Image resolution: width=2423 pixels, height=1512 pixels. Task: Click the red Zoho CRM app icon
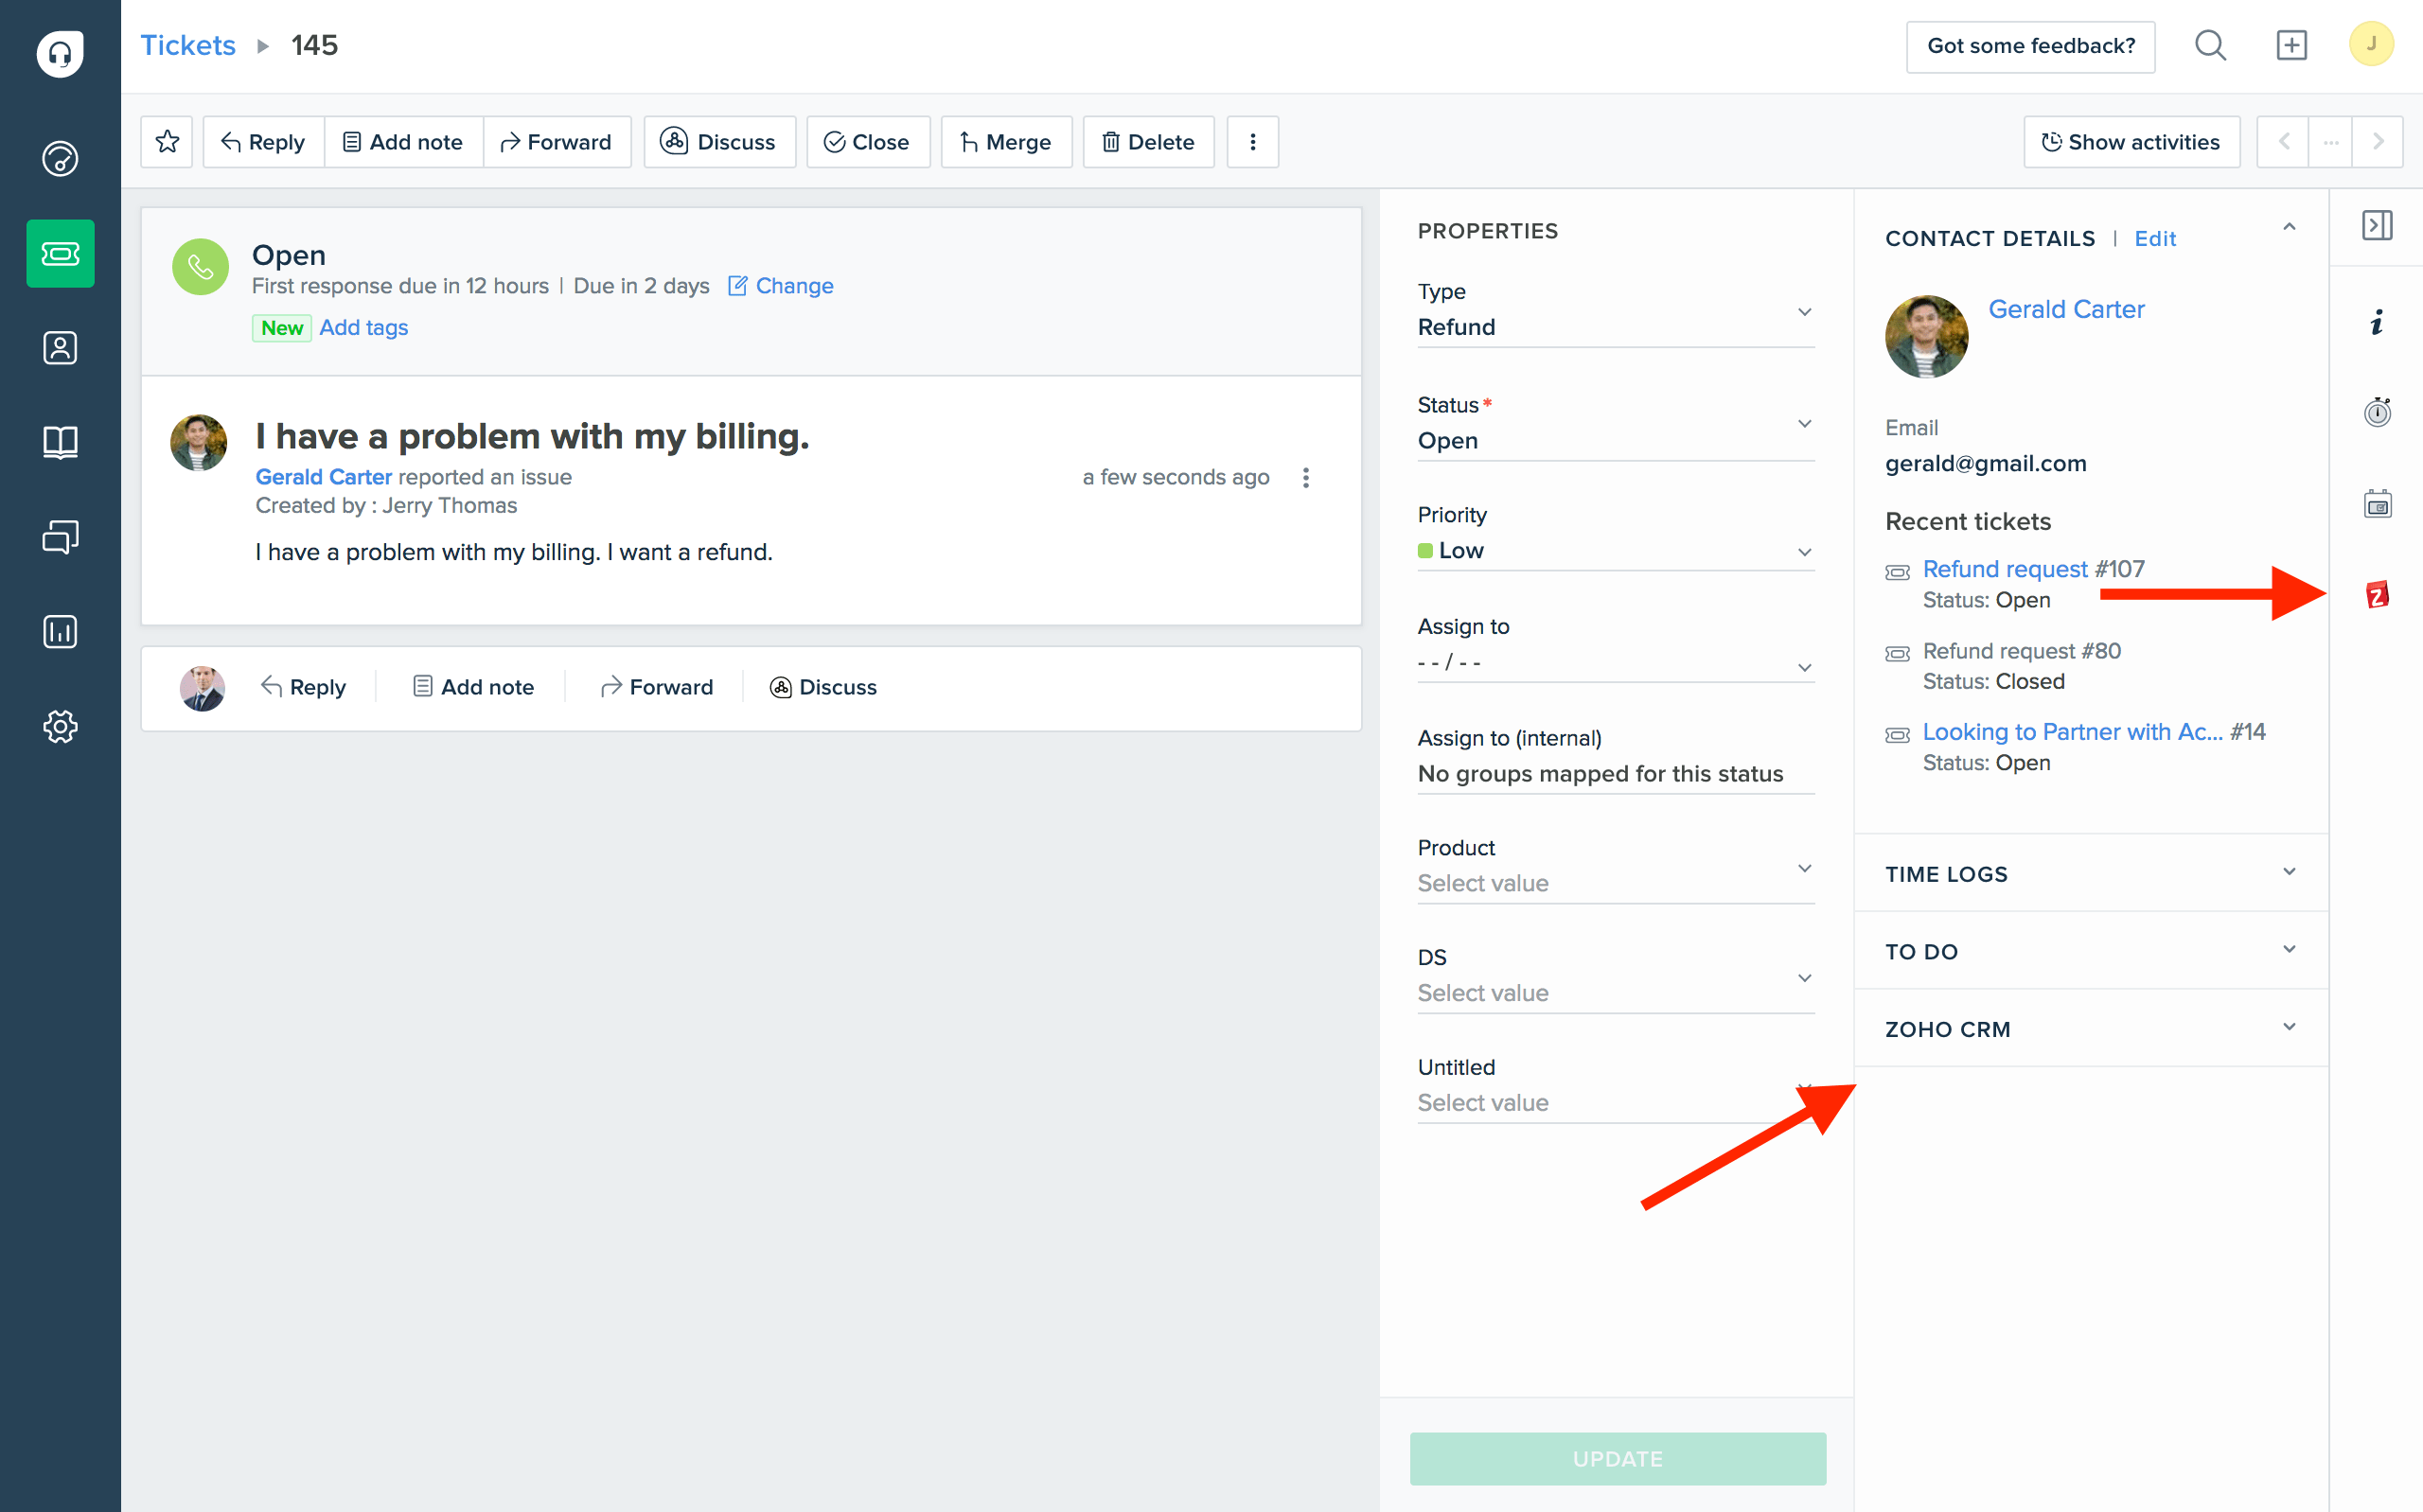[2377, 595]
